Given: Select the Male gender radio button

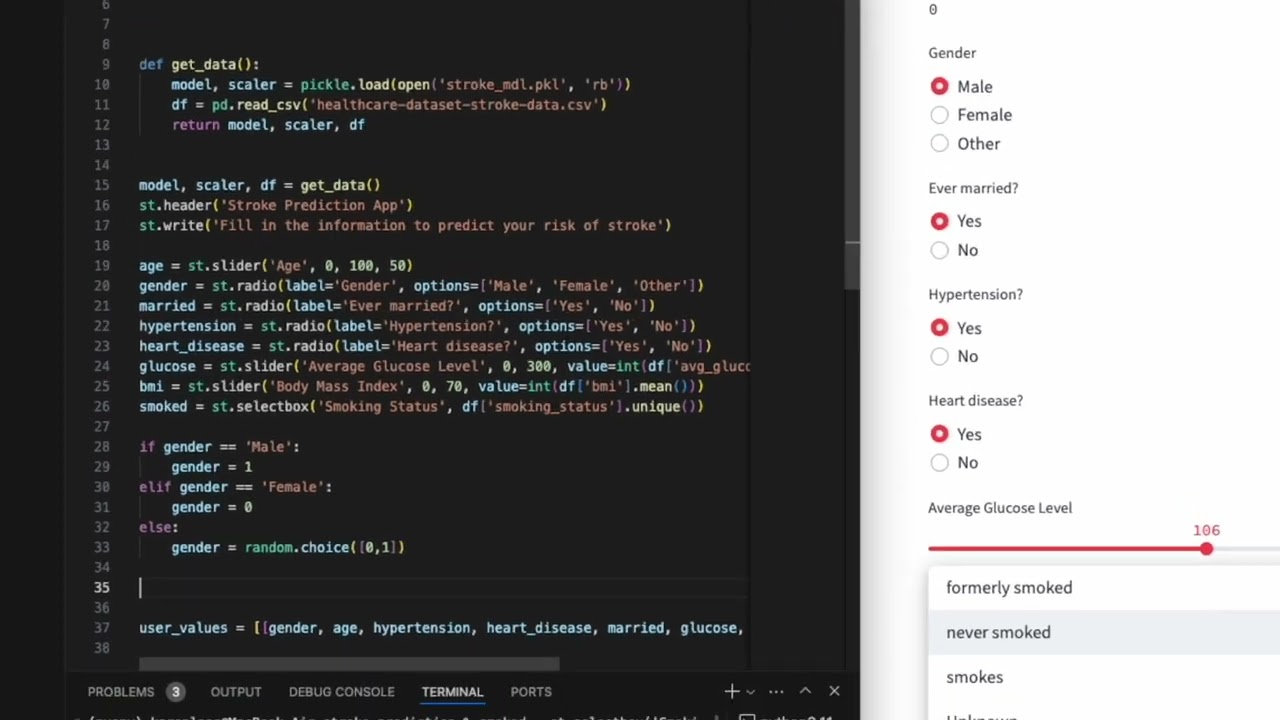Looking at the screenshot, I should (939, 87).
